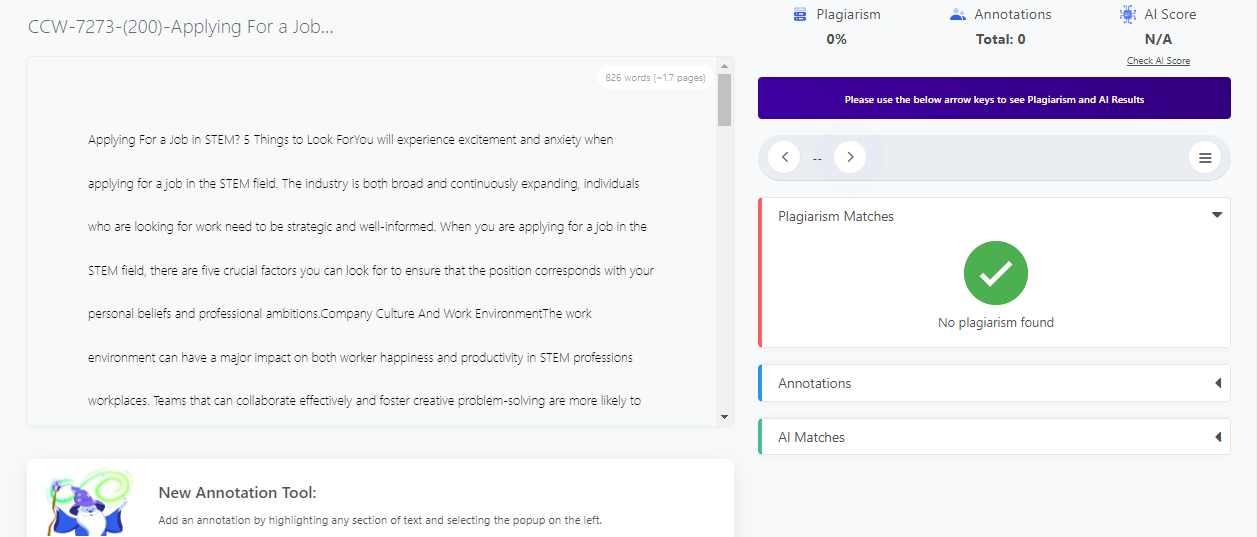This screenshot has height=537, width=1257.
Task: Go to previous result arrow
Action: click(785, 157)
